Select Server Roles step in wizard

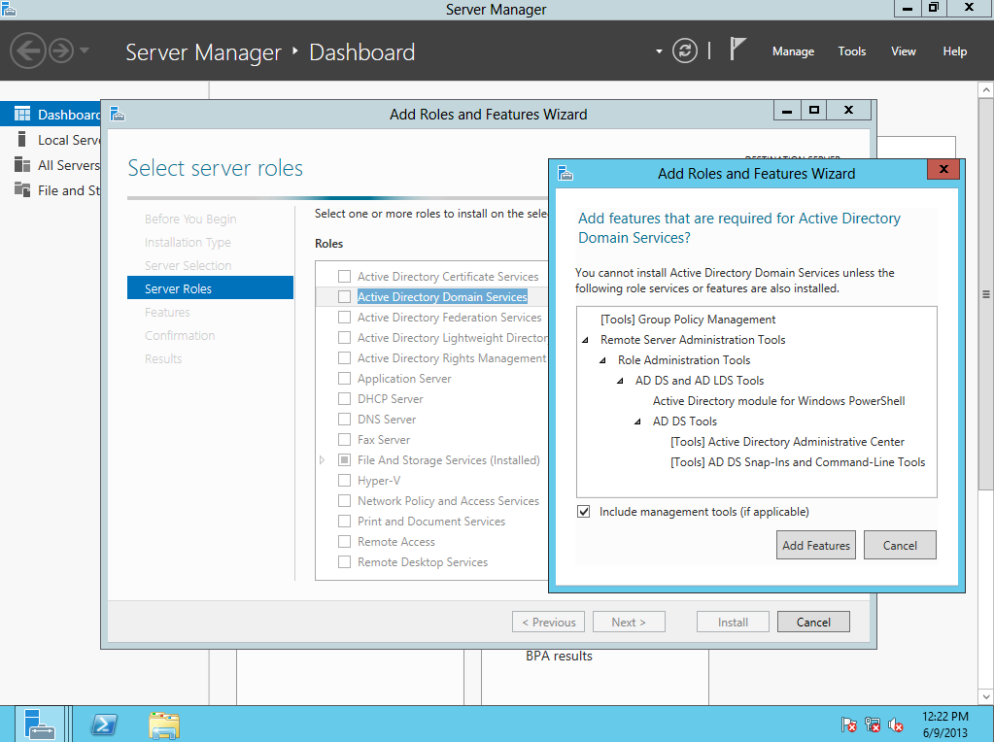point(210,288)
